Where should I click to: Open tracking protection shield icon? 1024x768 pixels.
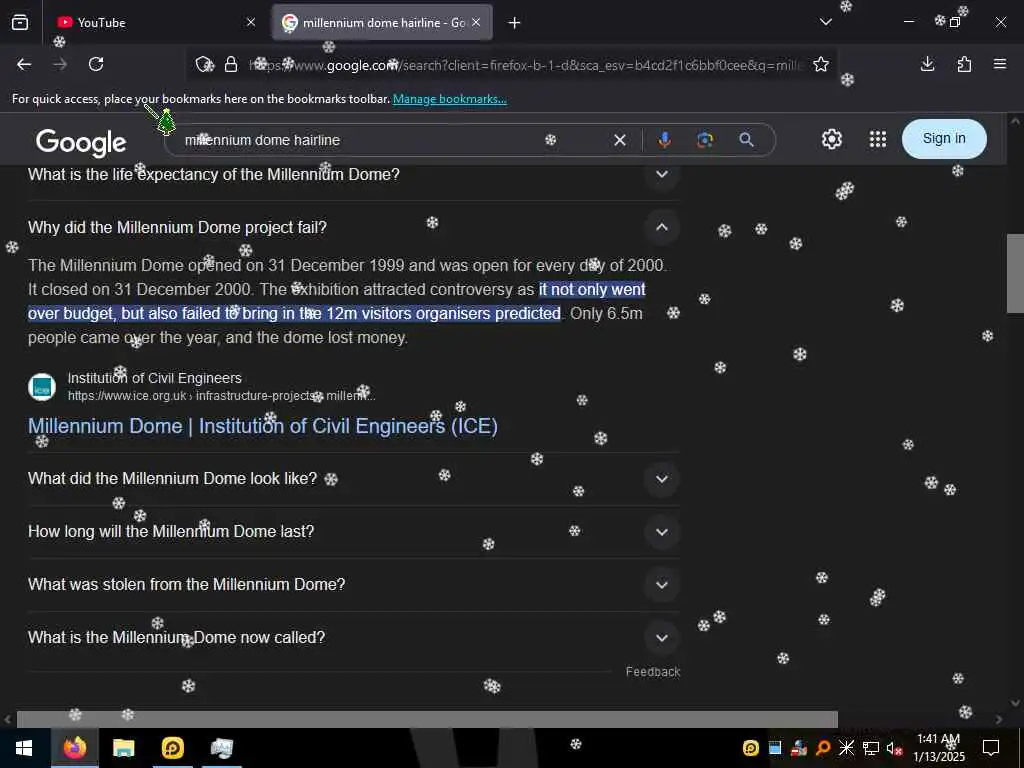[205, 64]
